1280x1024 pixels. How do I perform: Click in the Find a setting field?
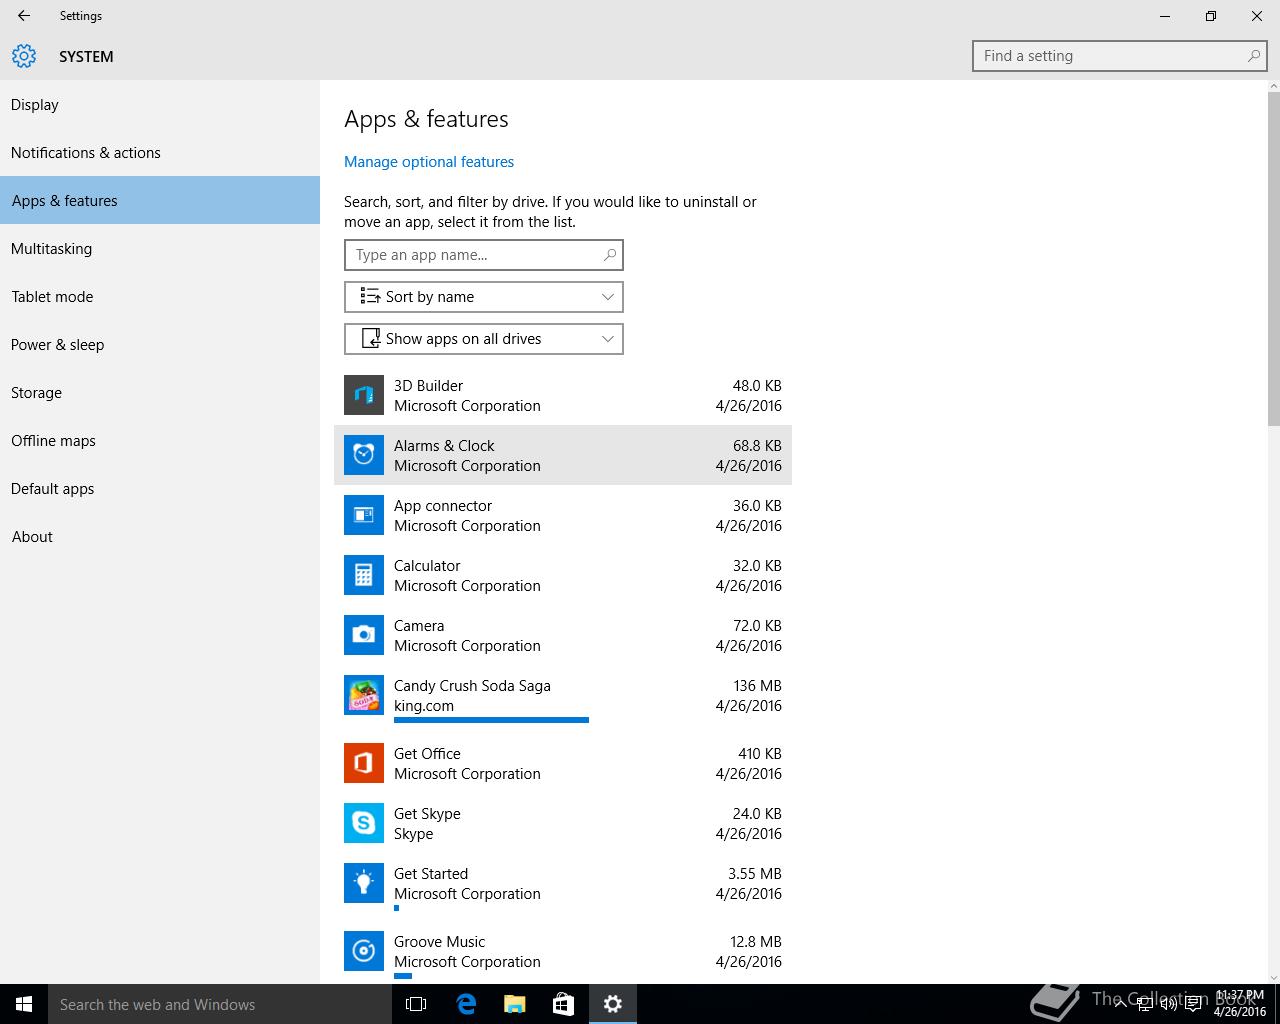click(x=1120, y=56)
